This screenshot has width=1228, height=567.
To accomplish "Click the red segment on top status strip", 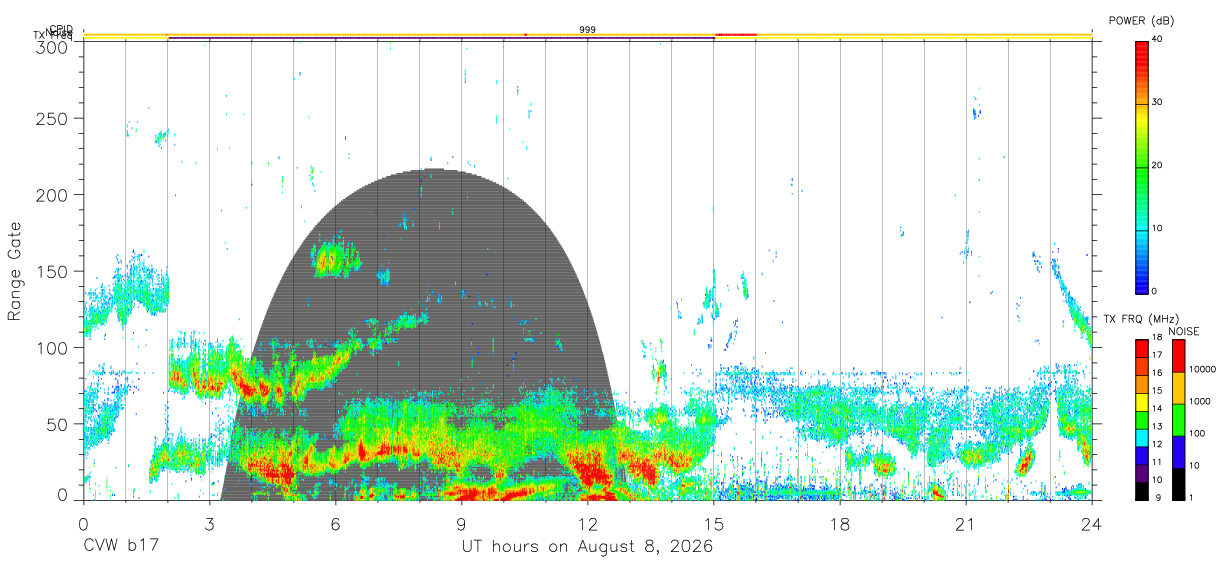I will coord(735,35).
